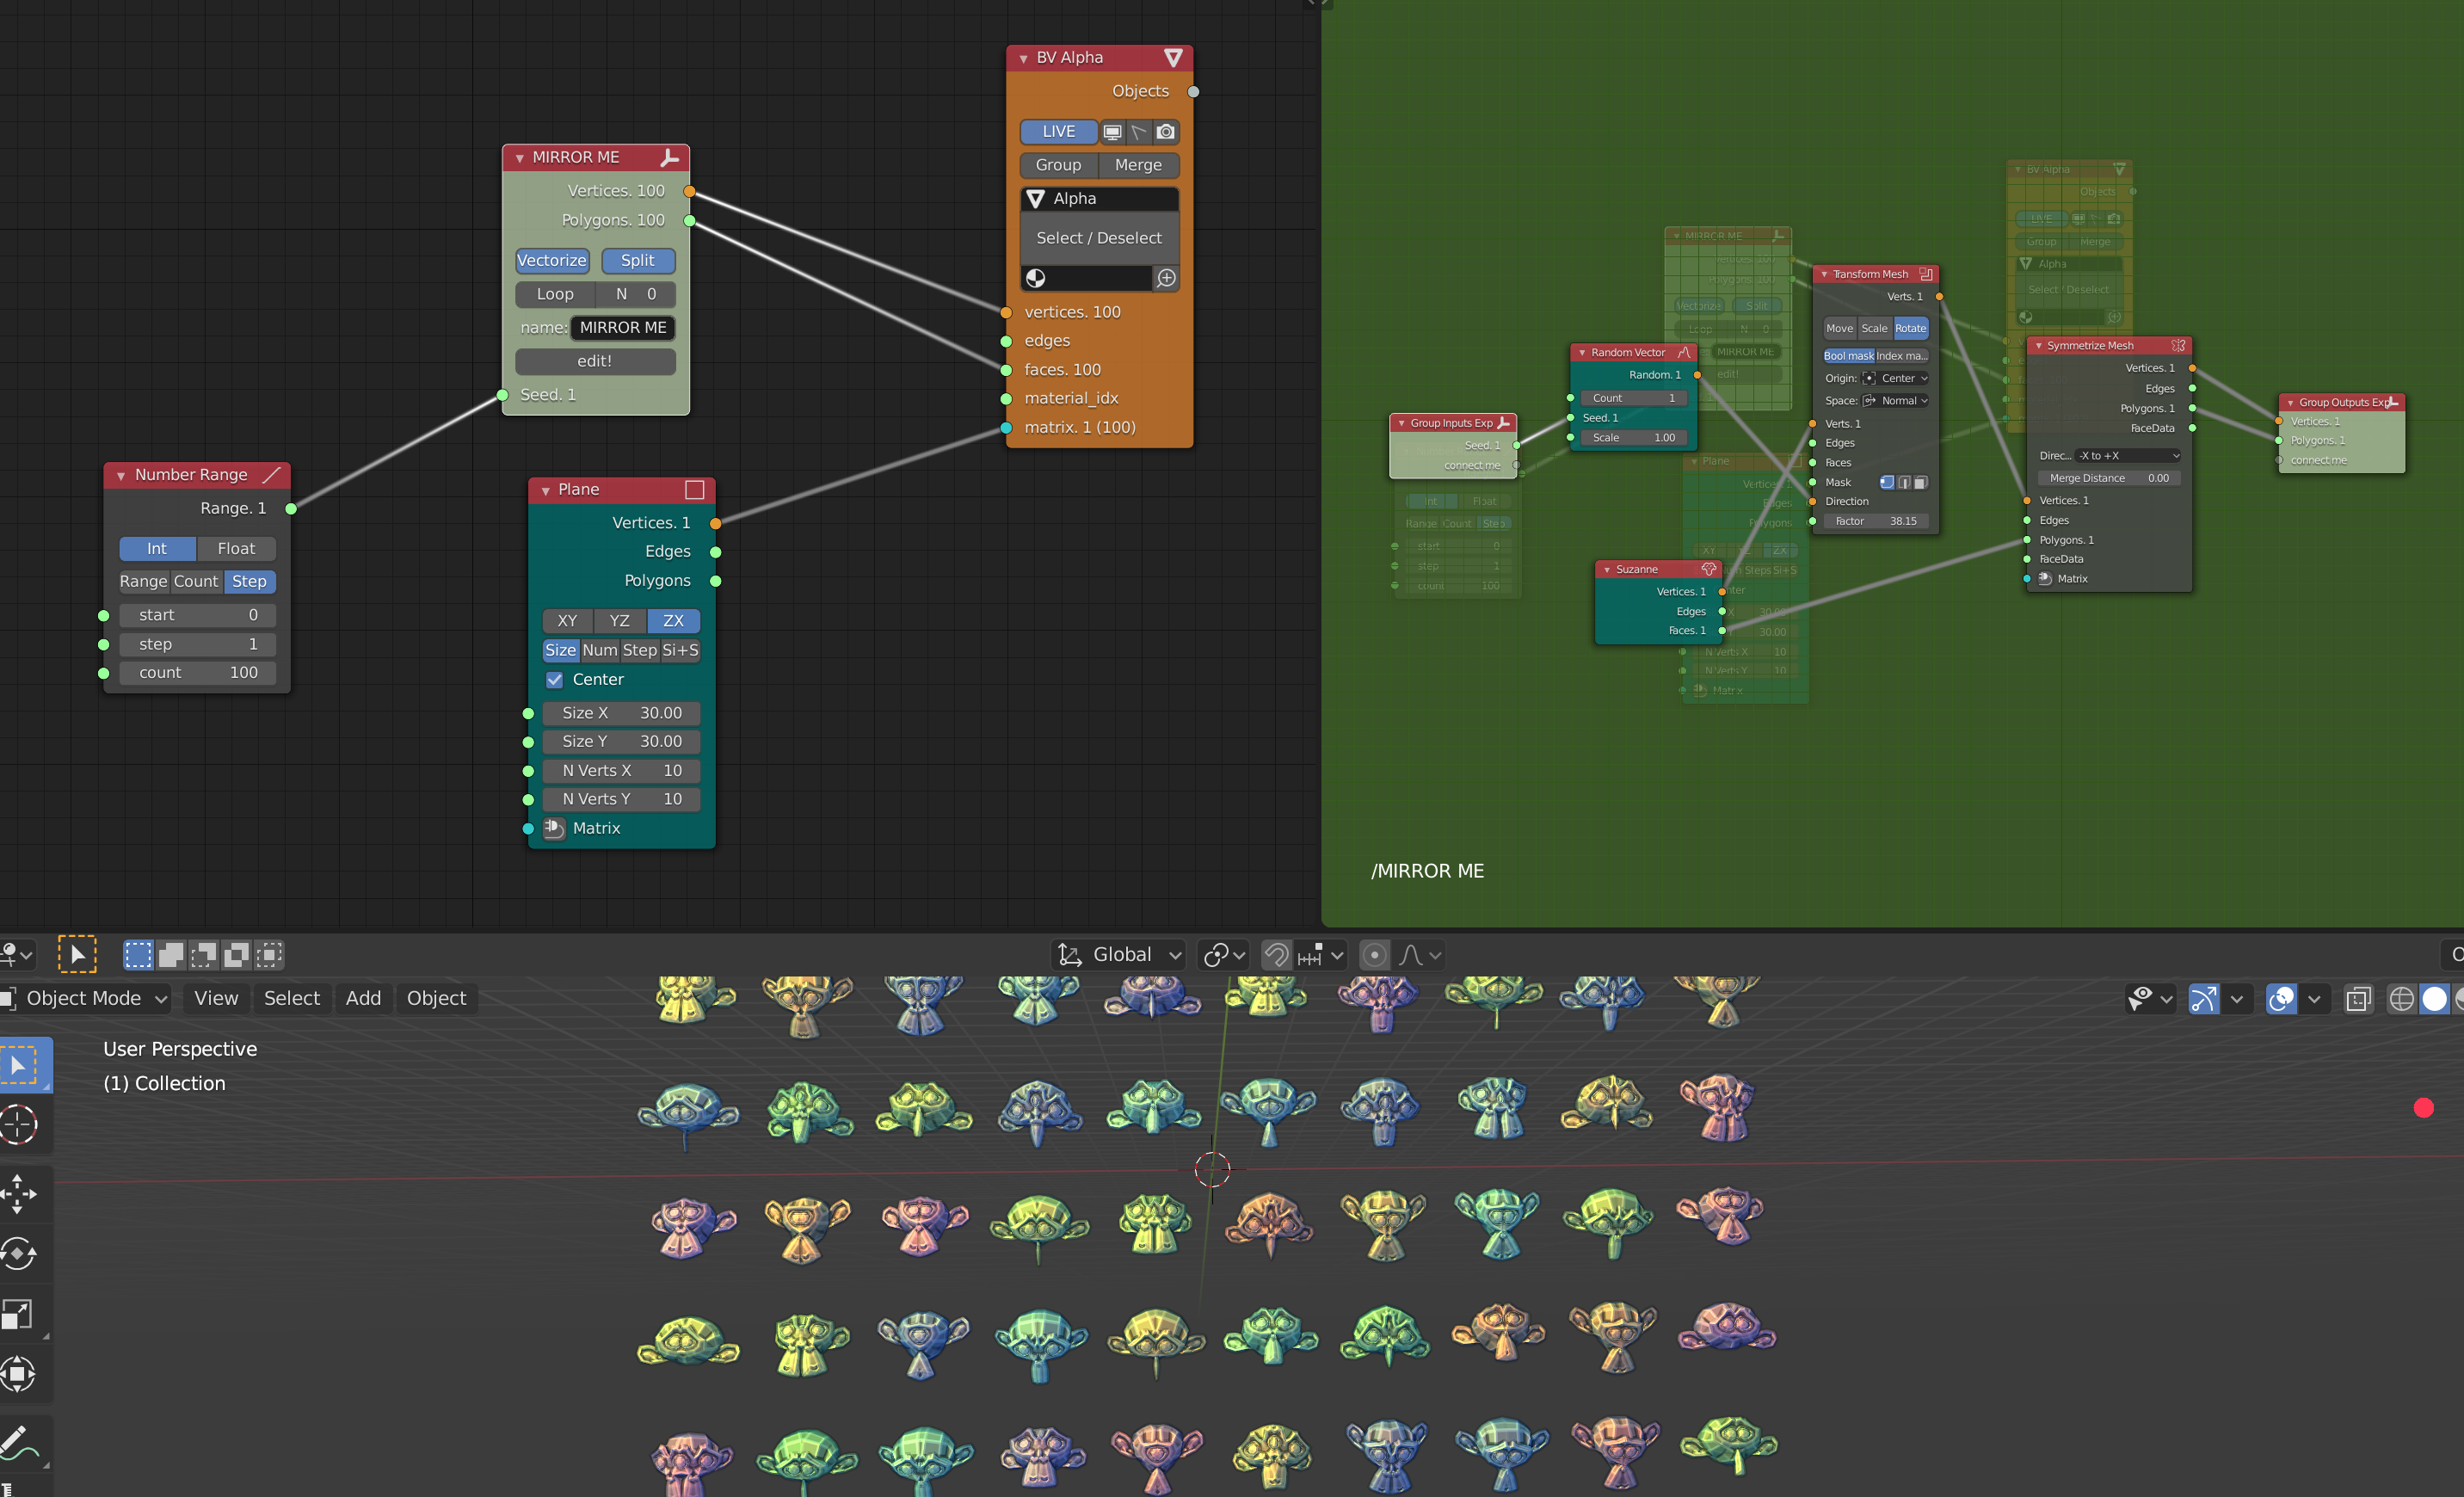Enable the snap magnet icon in viewport header
2464x1497 pixels.
coord(1276,954)
